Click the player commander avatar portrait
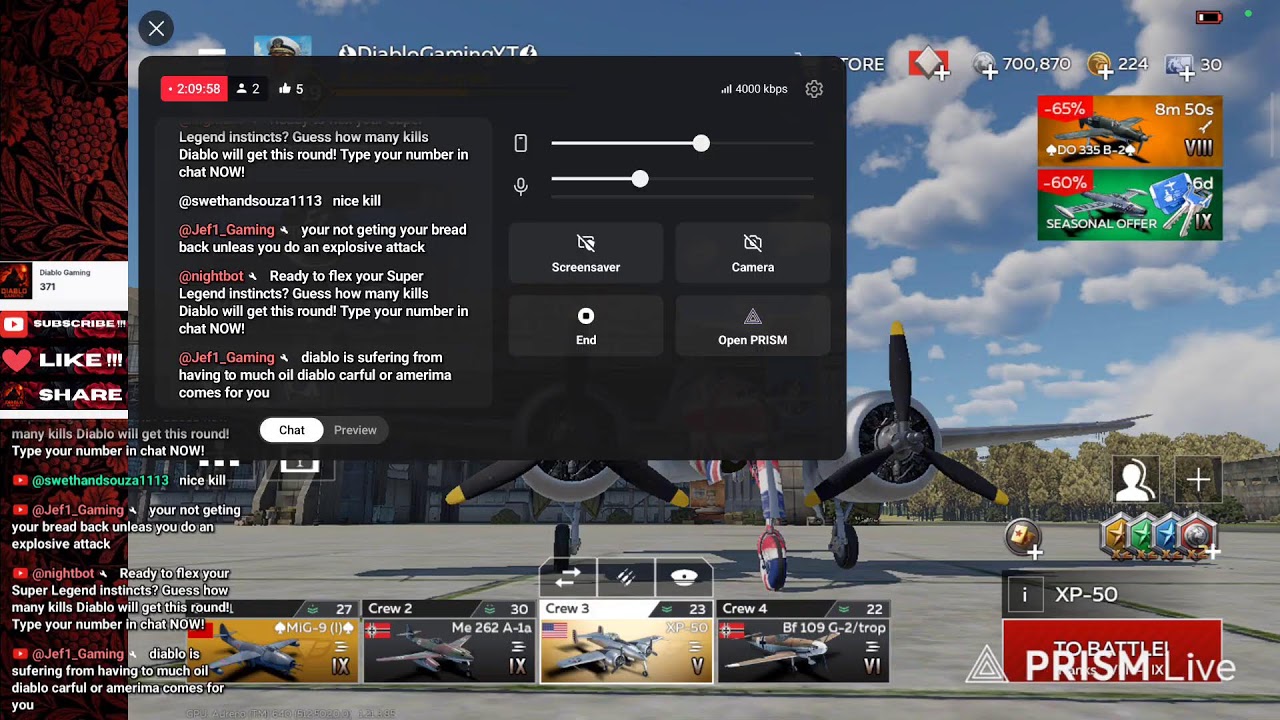Screen dimensions: 1280x720 281,47
